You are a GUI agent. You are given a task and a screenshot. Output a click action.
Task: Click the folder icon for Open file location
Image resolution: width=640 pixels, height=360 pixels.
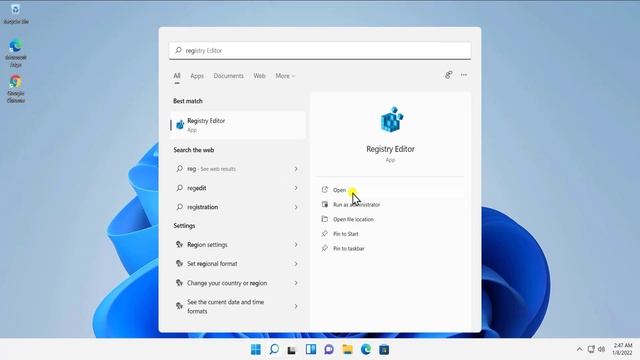pyautogui.click(x=324, y=219)
